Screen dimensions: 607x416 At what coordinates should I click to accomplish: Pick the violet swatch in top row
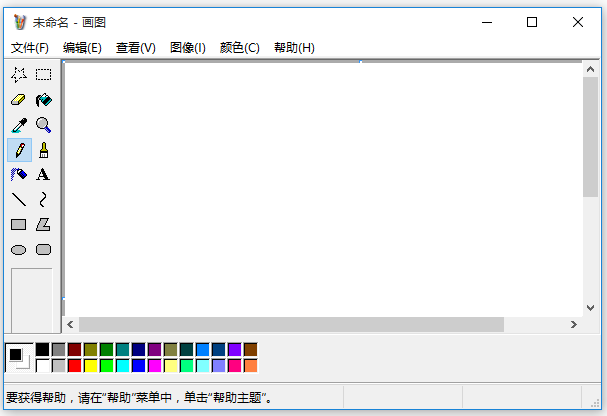235,349
